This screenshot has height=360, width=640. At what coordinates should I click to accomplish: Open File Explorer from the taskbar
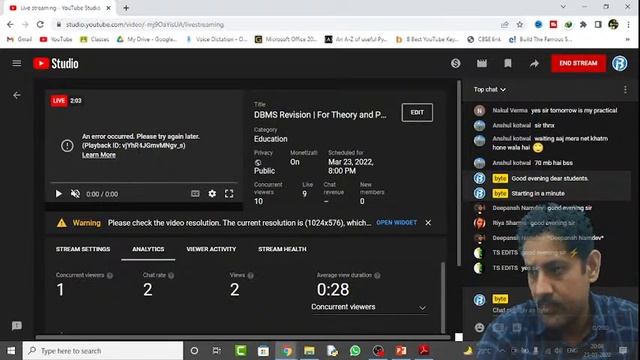pos(309,351)
